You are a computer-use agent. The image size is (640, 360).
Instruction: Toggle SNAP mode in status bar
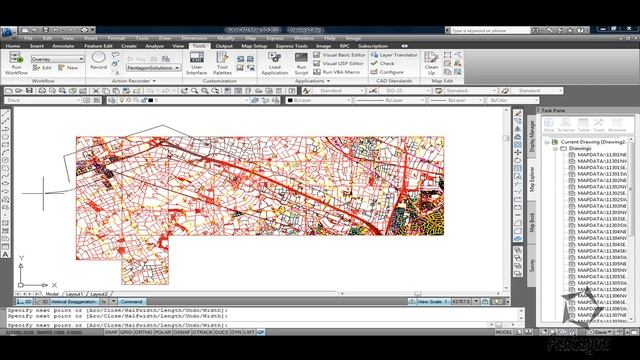click(111, 332)
